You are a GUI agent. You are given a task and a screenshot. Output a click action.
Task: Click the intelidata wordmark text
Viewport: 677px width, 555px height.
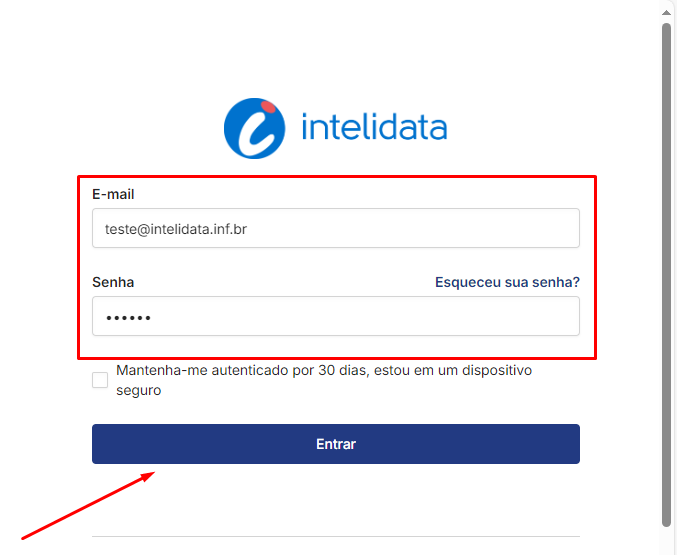coord(374,126)
